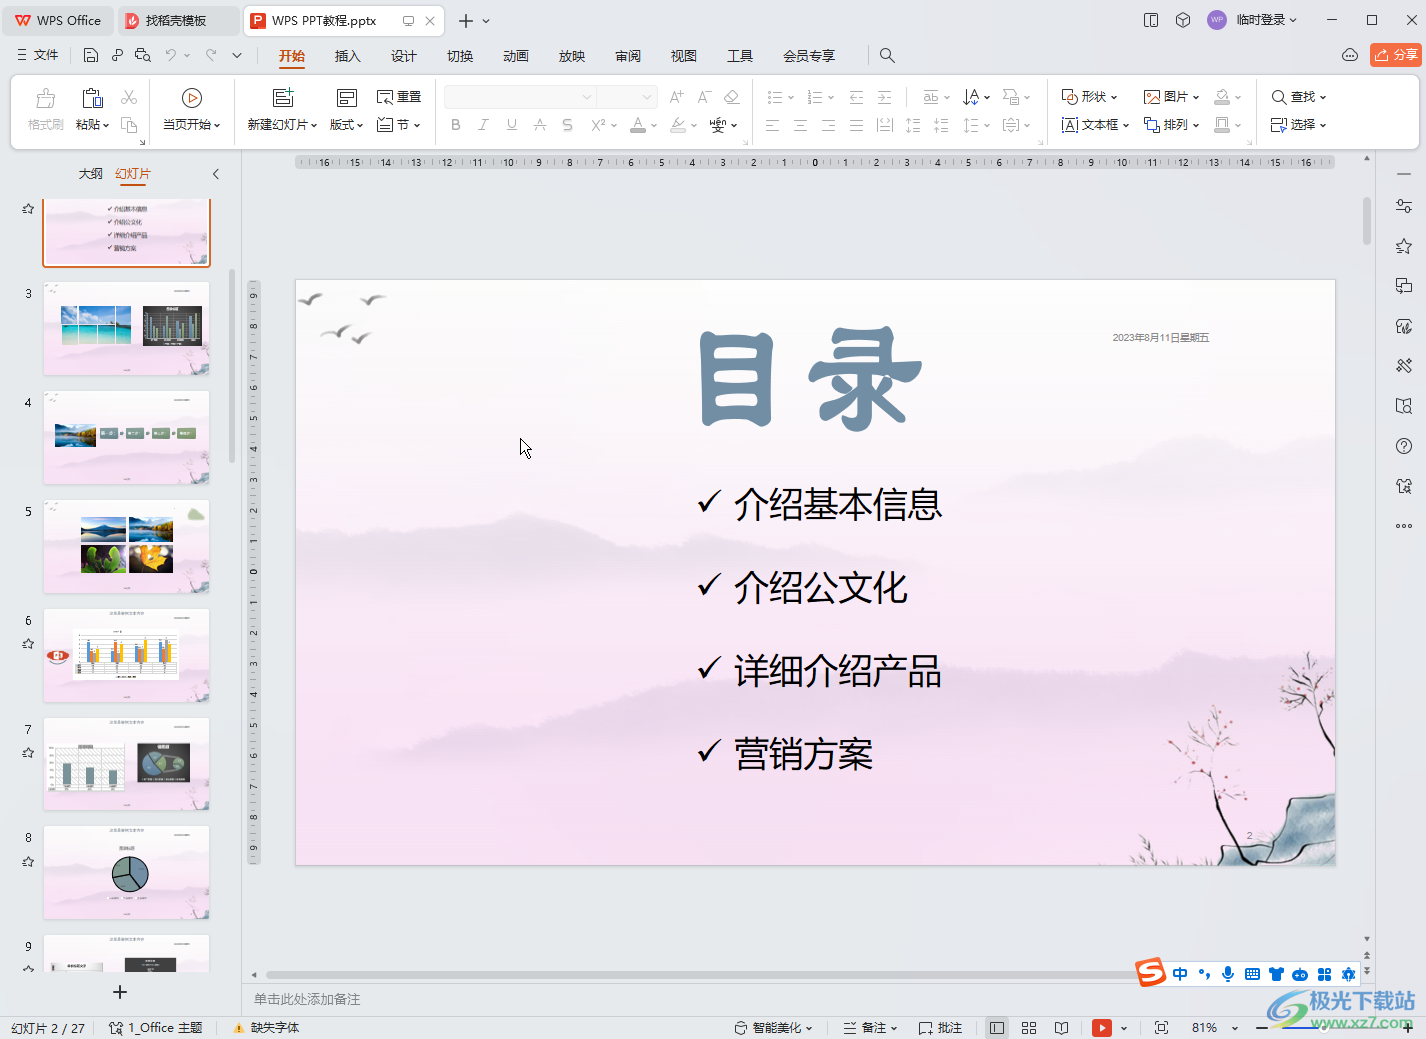1426x1039 pixels.
Task: Toggle italic formatting (I)
Action: click(484, 125)
